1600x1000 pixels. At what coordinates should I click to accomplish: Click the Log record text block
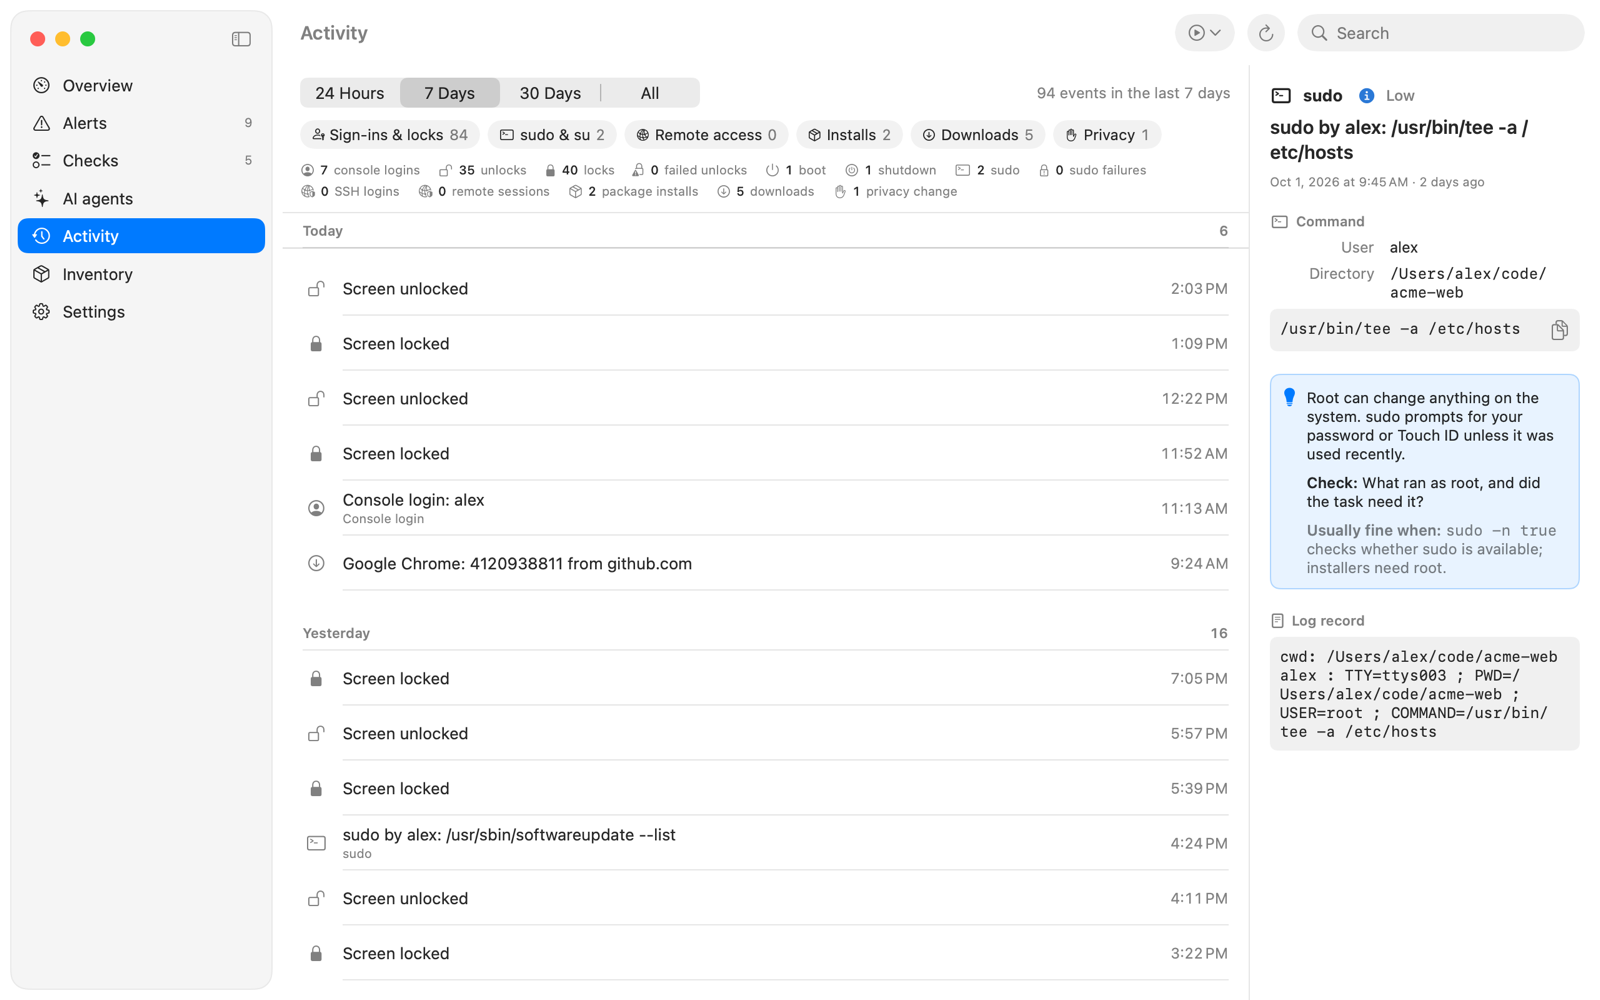pos(1424,694)
